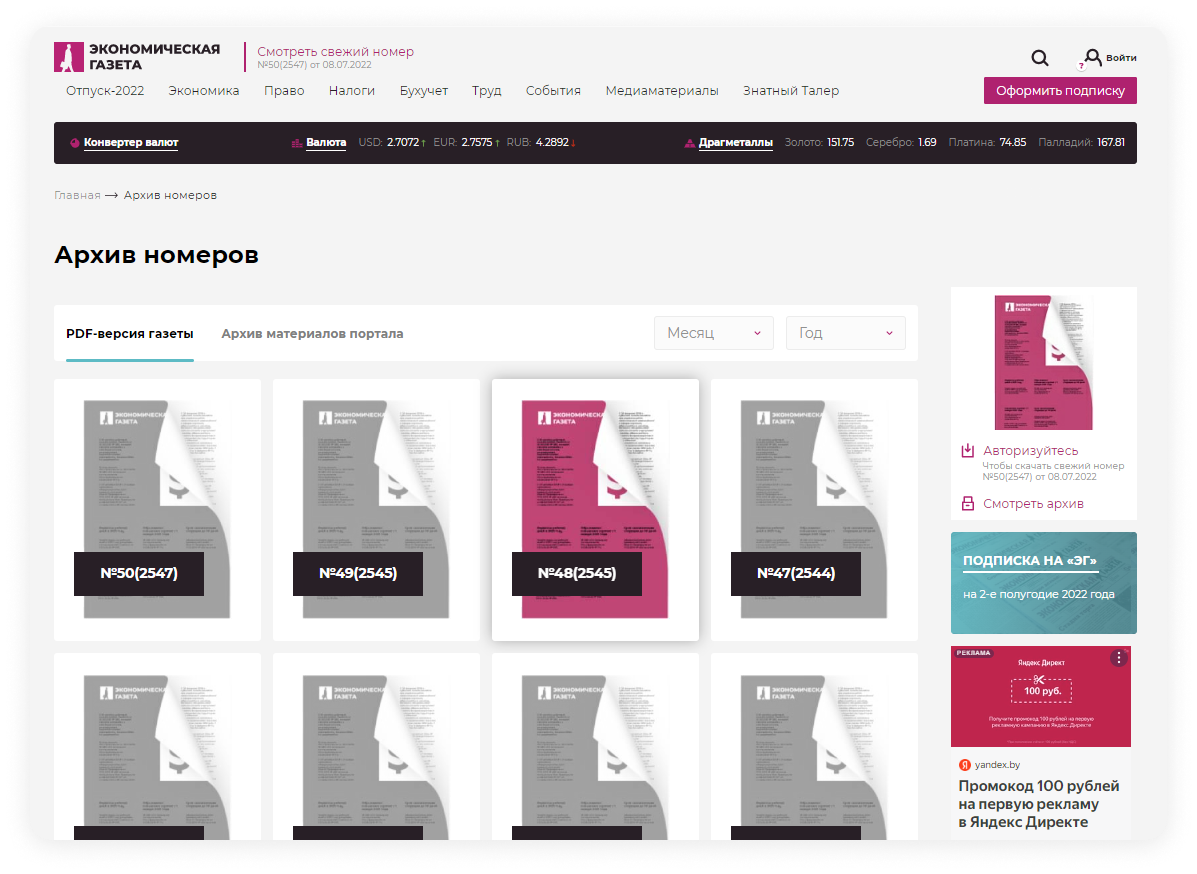Open the Налоги menu item

352,91
